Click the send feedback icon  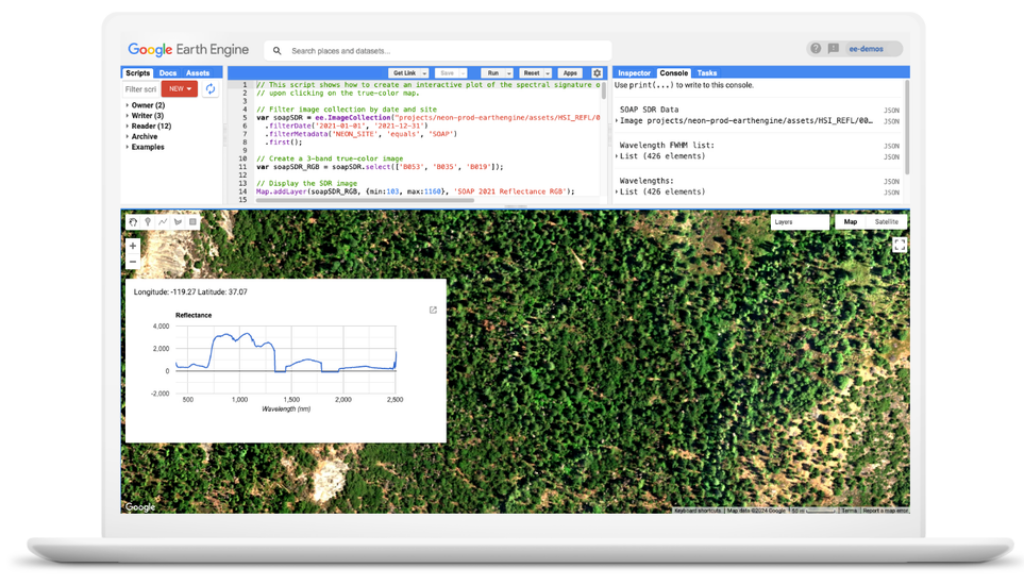tap(833, 48)
